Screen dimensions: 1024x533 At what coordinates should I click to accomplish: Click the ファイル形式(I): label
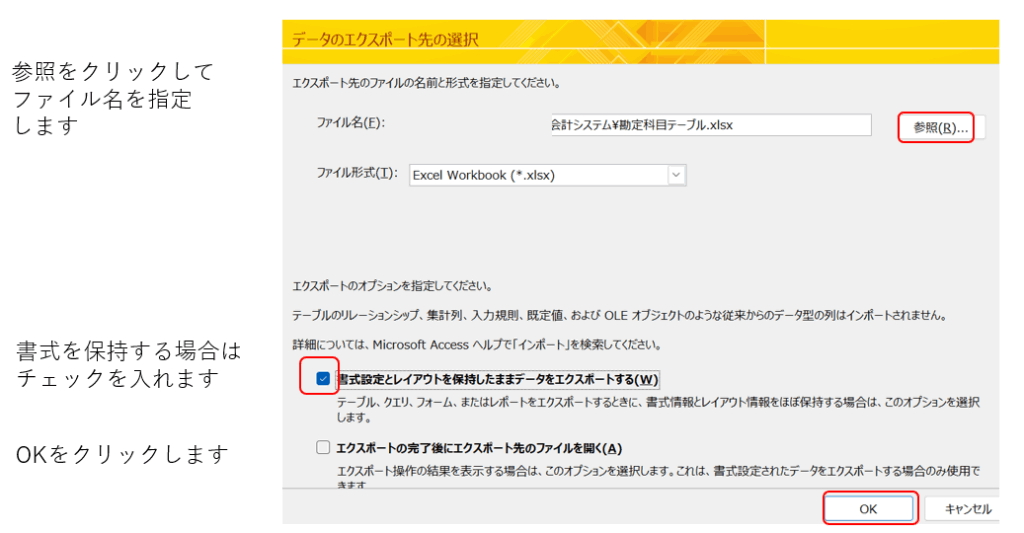(x=356, y=174)
